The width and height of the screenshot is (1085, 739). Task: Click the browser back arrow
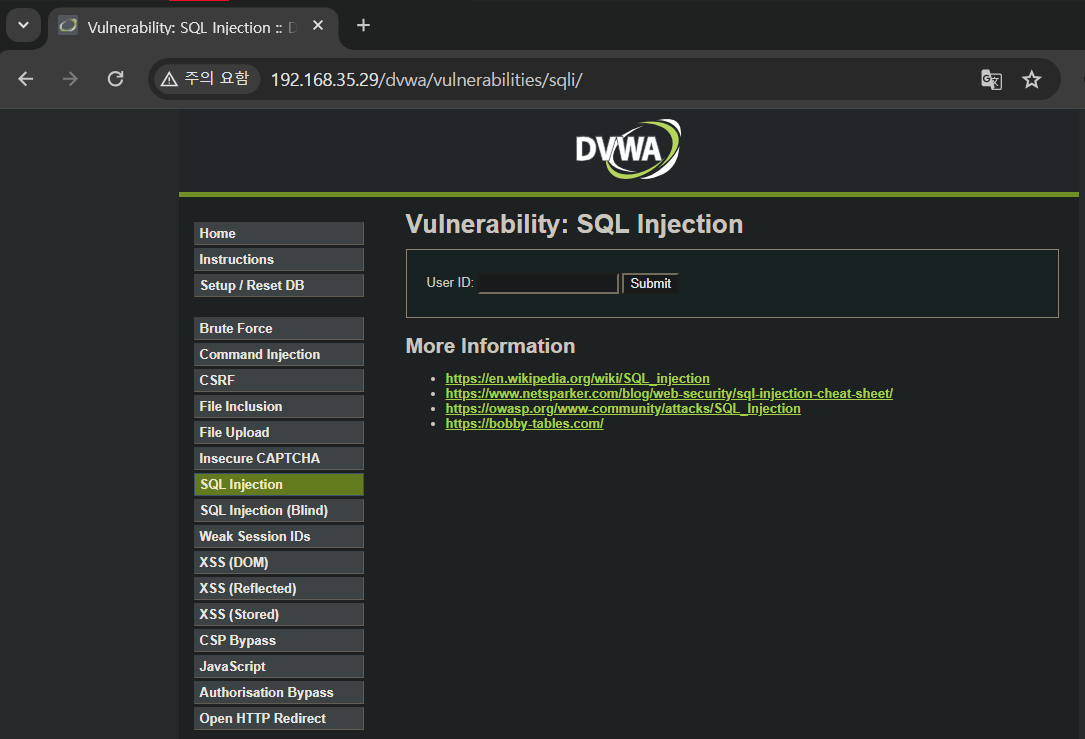(26, 79)
